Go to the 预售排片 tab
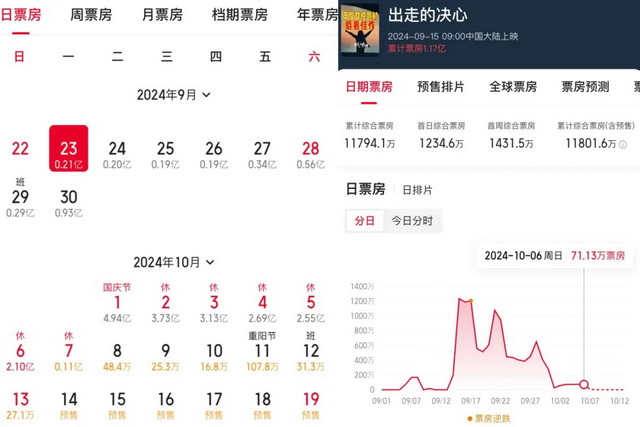 (441, 87)
